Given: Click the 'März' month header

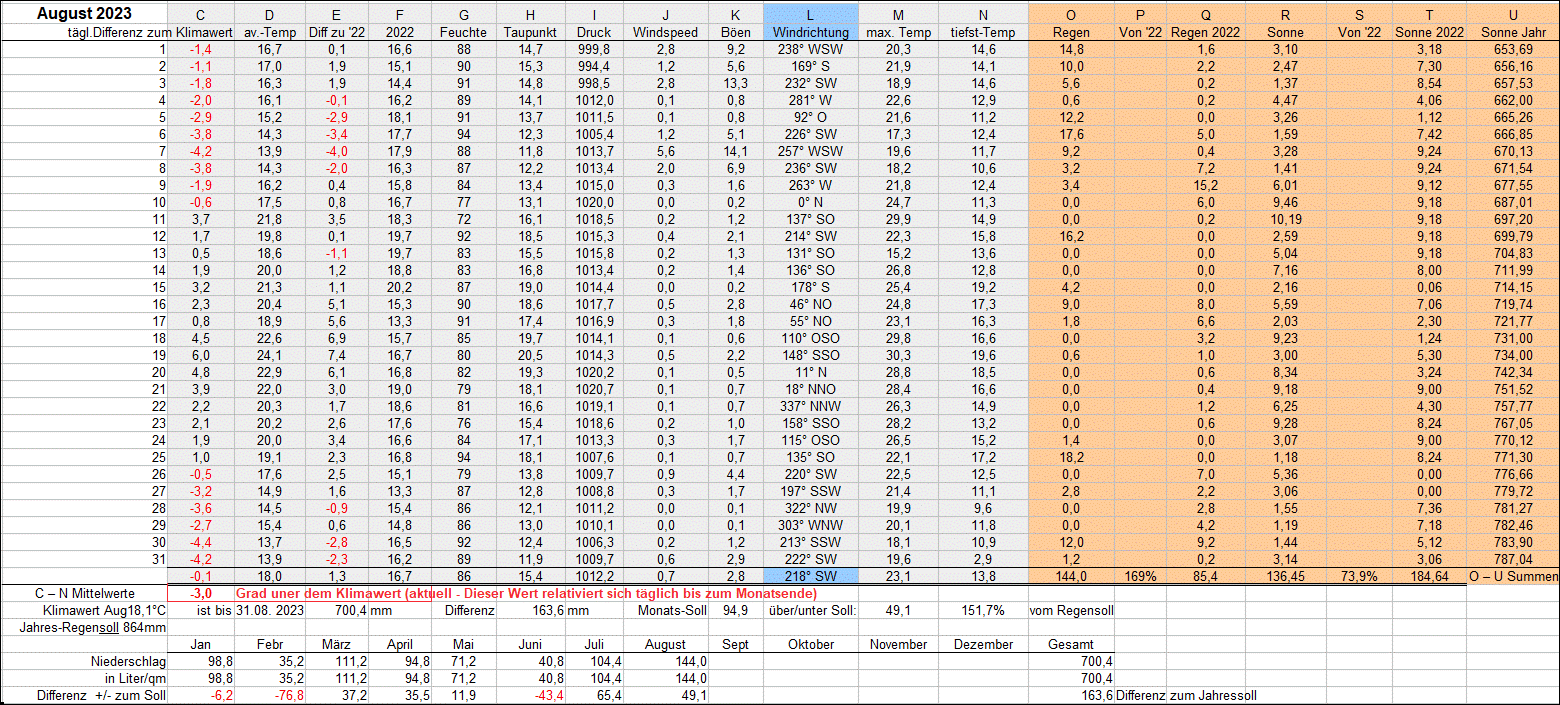Looking at the screenshot, I should coord(335,644).
